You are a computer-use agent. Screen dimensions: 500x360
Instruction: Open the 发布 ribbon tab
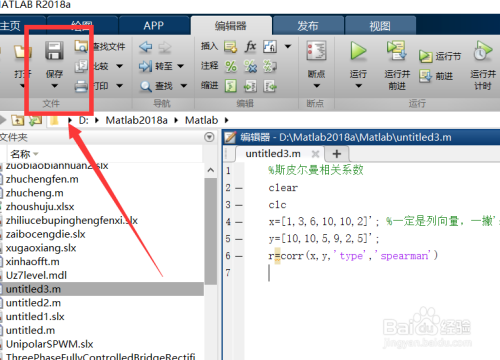307,26
